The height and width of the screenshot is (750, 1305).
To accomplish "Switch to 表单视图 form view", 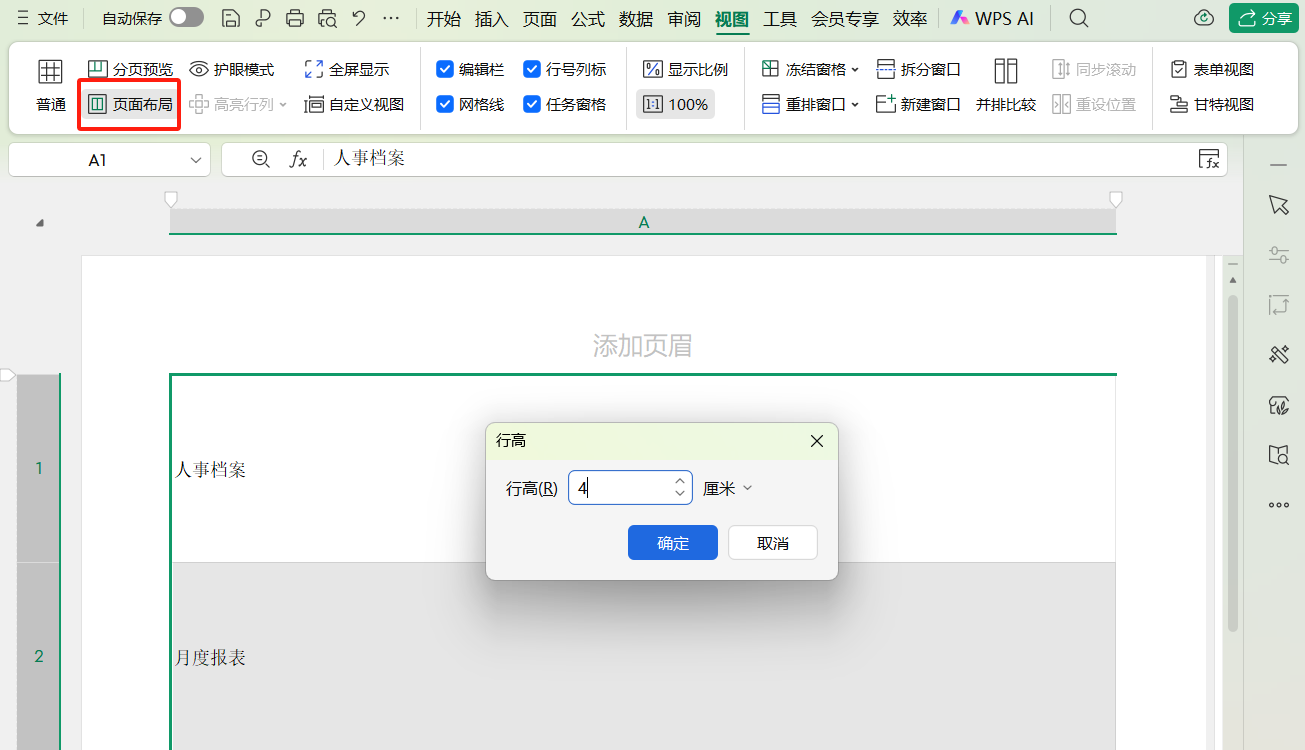I will point(1212,68).
